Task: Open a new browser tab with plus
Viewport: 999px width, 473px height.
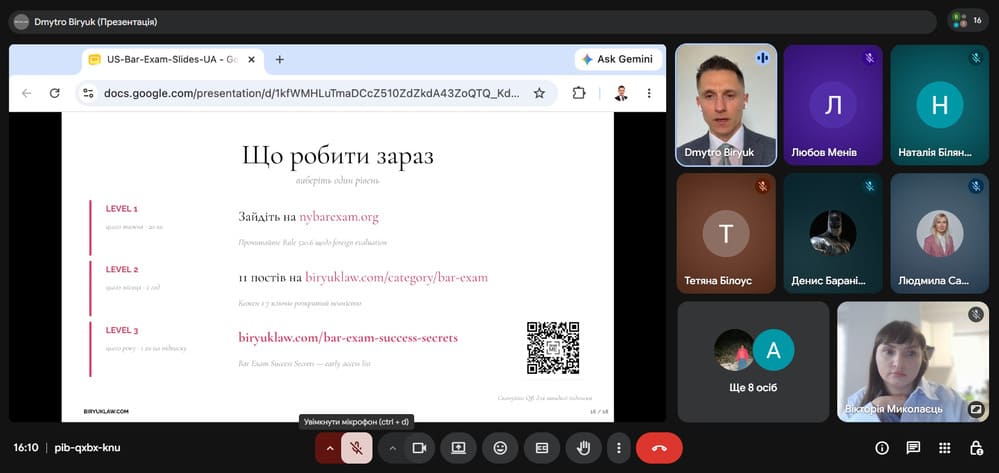Action: (x=279, y=60)
